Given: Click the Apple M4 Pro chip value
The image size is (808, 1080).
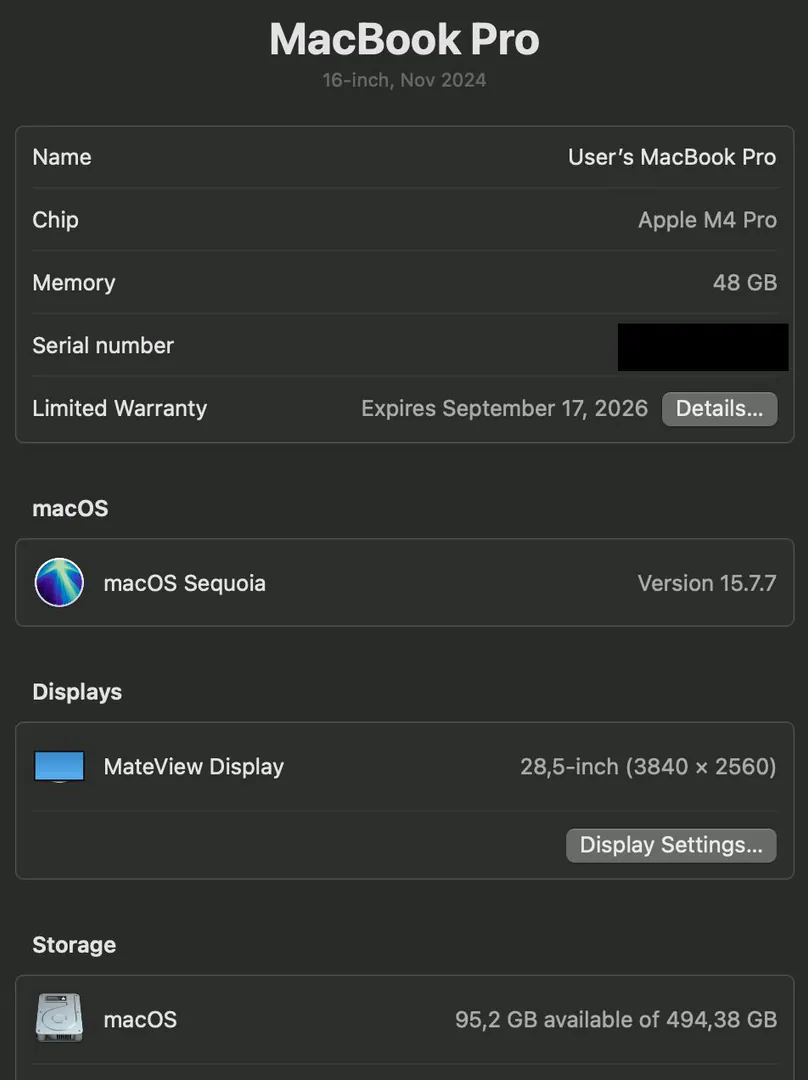Looking at the screenshot, I should [x=707, y=220].
